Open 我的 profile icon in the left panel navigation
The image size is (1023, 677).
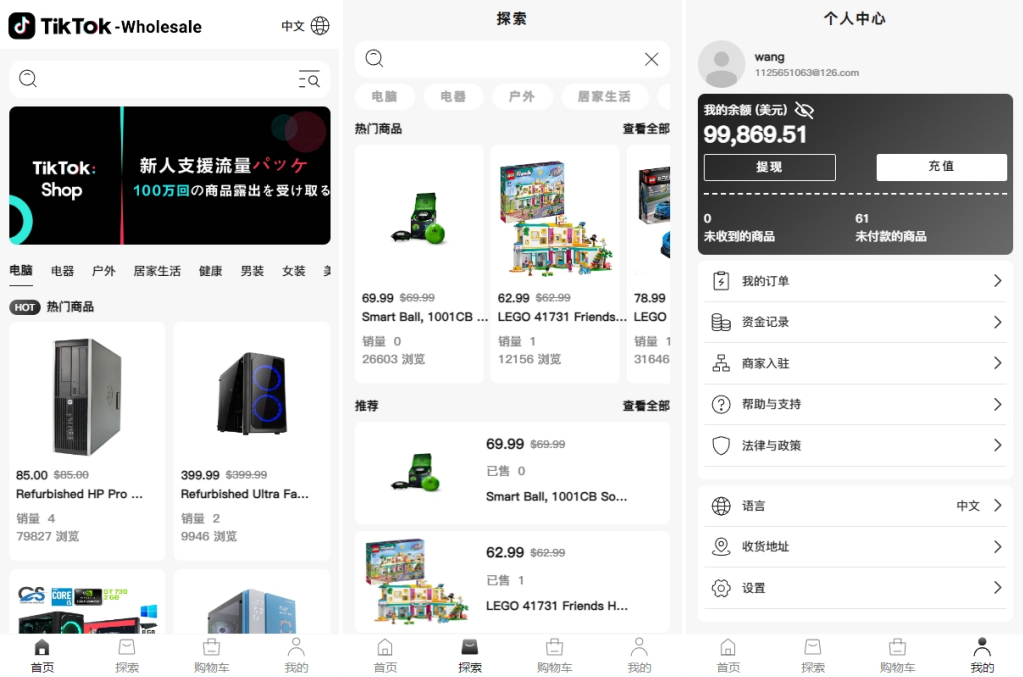pos(296,647)
